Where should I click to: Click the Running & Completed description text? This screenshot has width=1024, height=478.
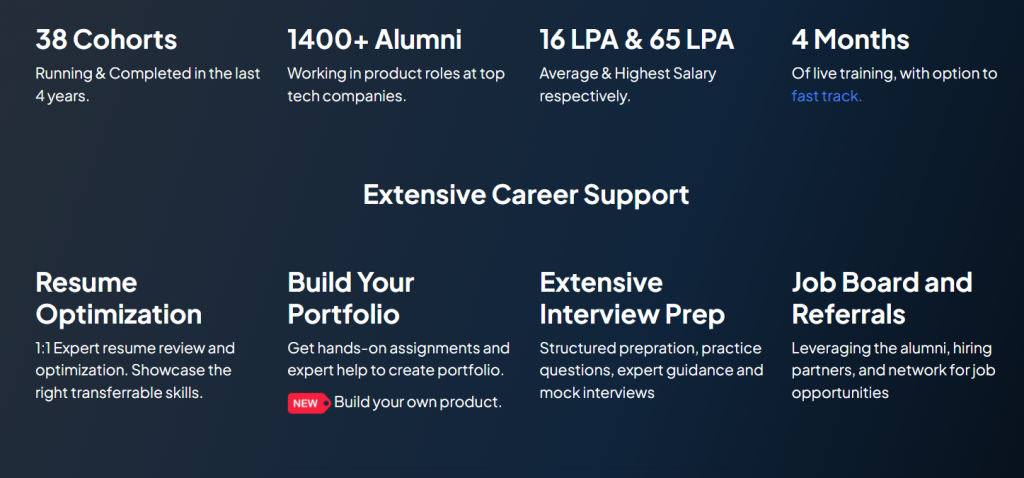click(x=148, y=85)
